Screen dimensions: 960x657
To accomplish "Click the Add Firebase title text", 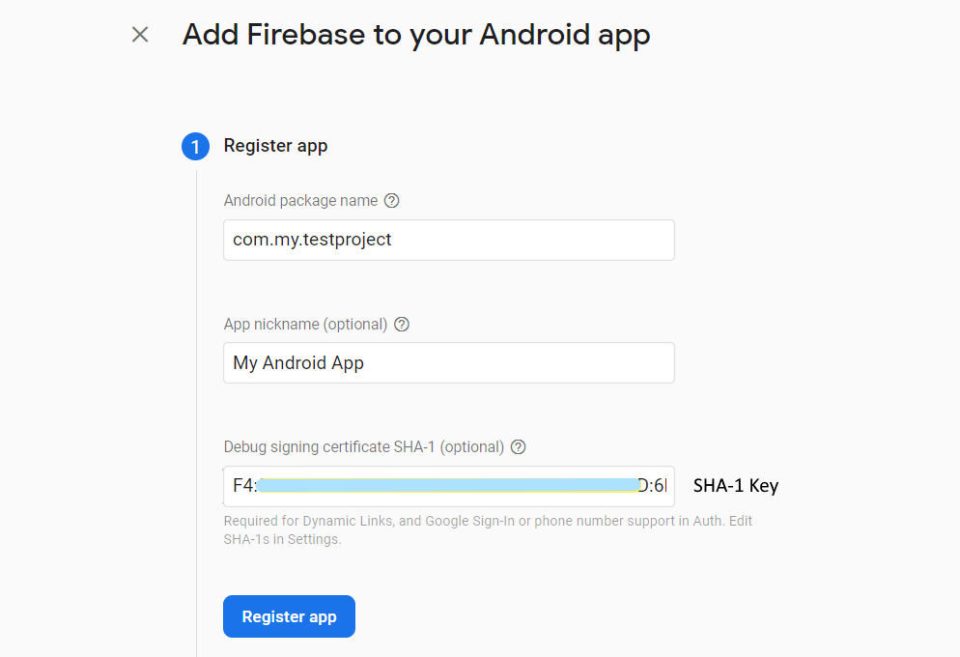I will click(x=414, y=34).
